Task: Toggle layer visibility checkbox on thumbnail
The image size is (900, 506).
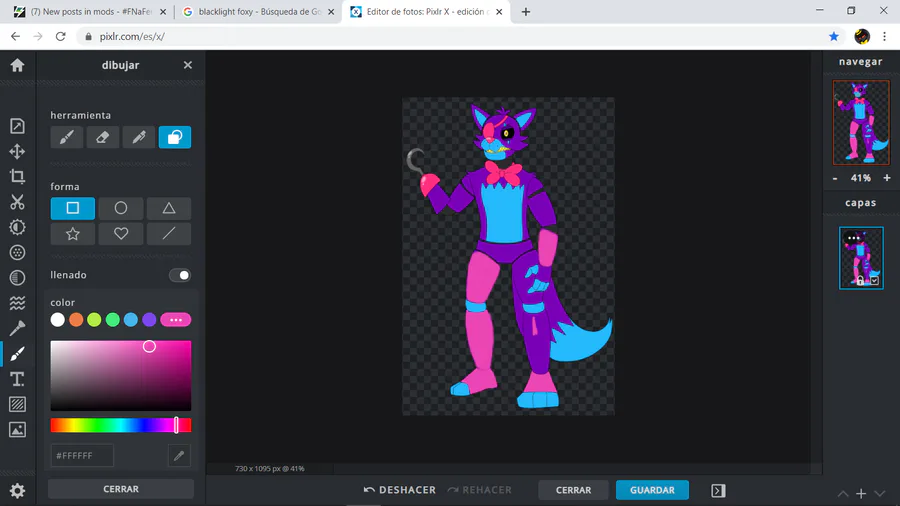Action: 874,281
